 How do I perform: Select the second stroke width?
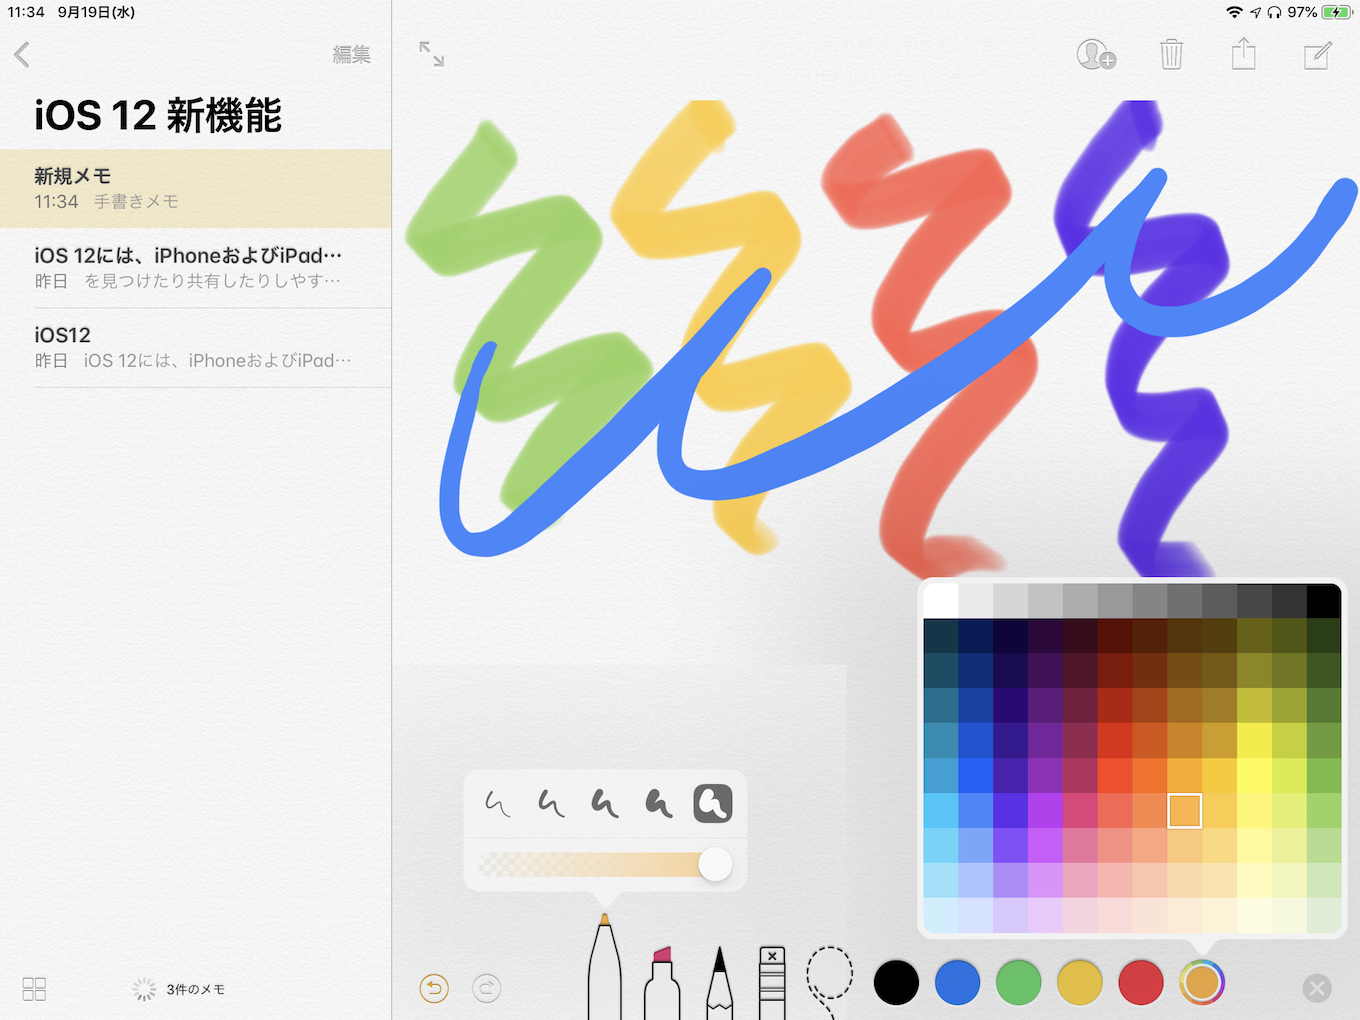[551, 803]
